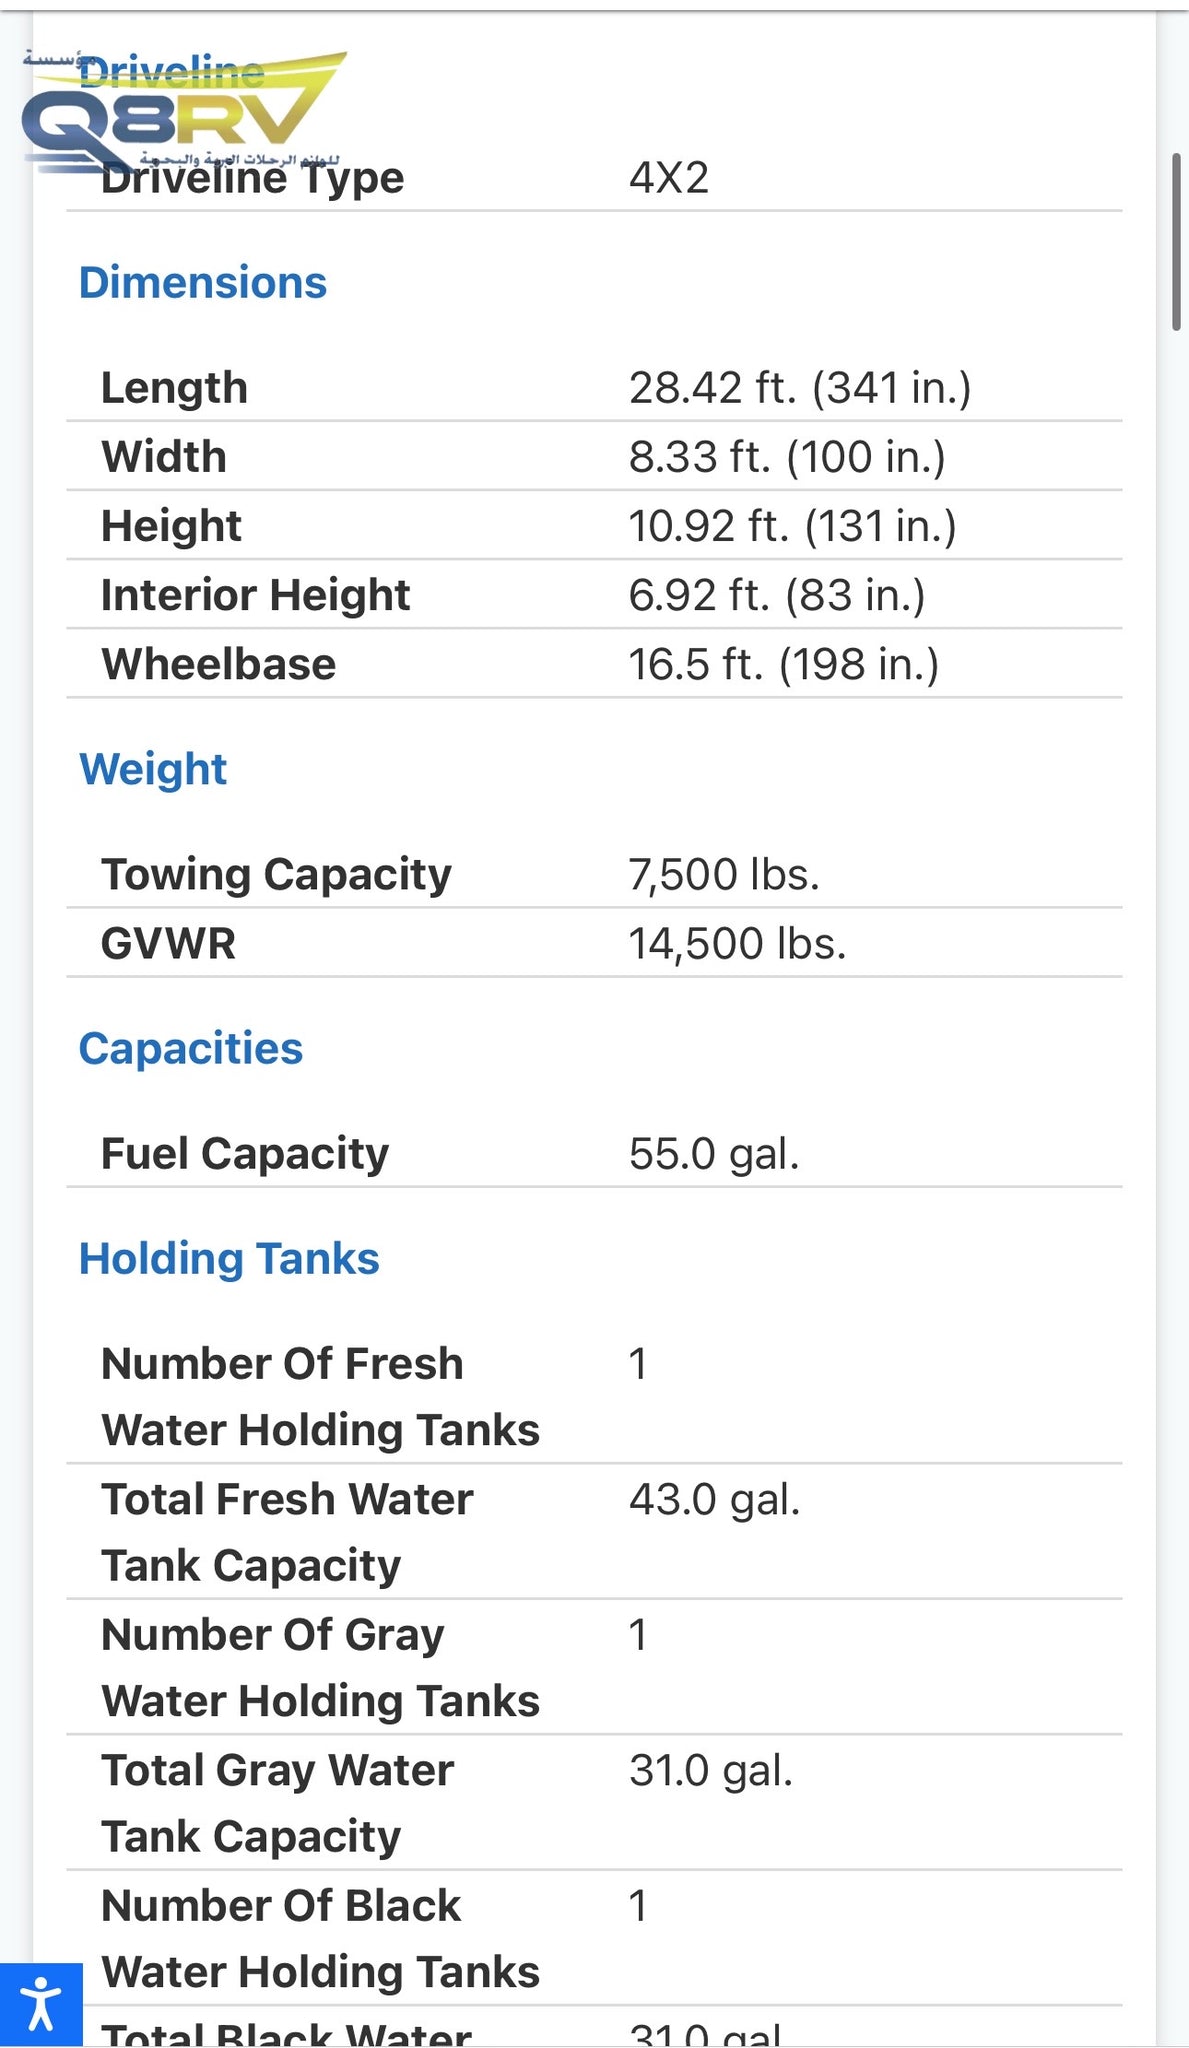The height and width of the screenshot is (2048, 1189).
Task: Select the Weight section heading
Action: pyautogui.click(x=153, y=769)
